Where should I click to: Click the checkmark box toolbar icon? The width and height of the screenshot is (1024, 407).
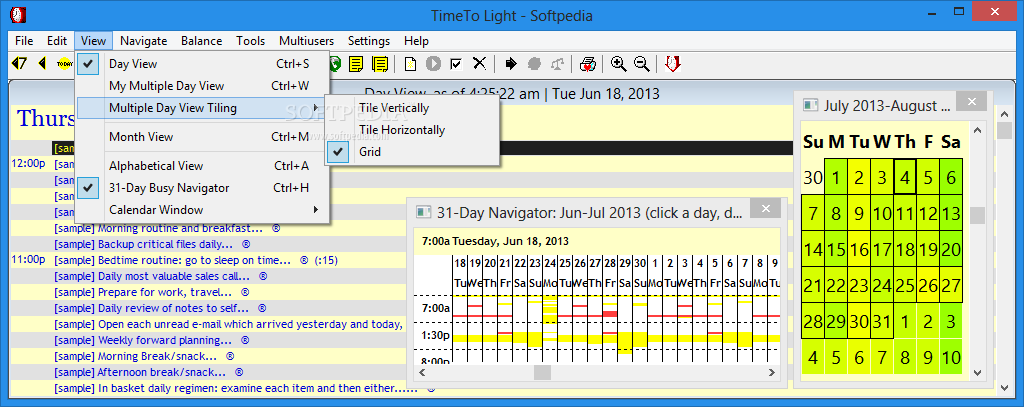point(456,63)
